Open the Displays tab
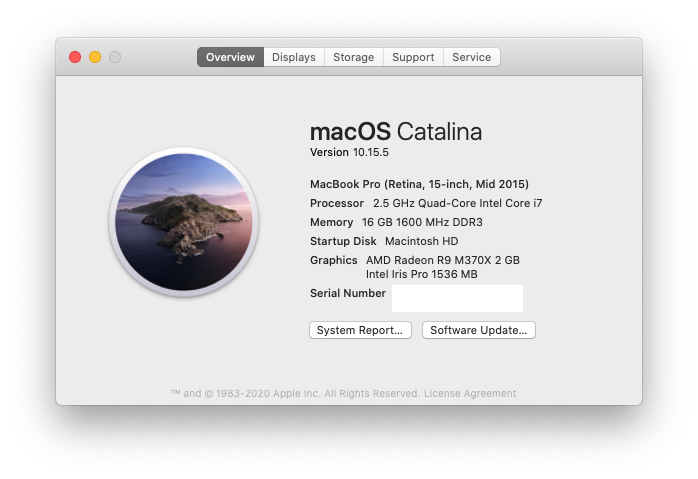Screen dimensions: 698x479 294,57
